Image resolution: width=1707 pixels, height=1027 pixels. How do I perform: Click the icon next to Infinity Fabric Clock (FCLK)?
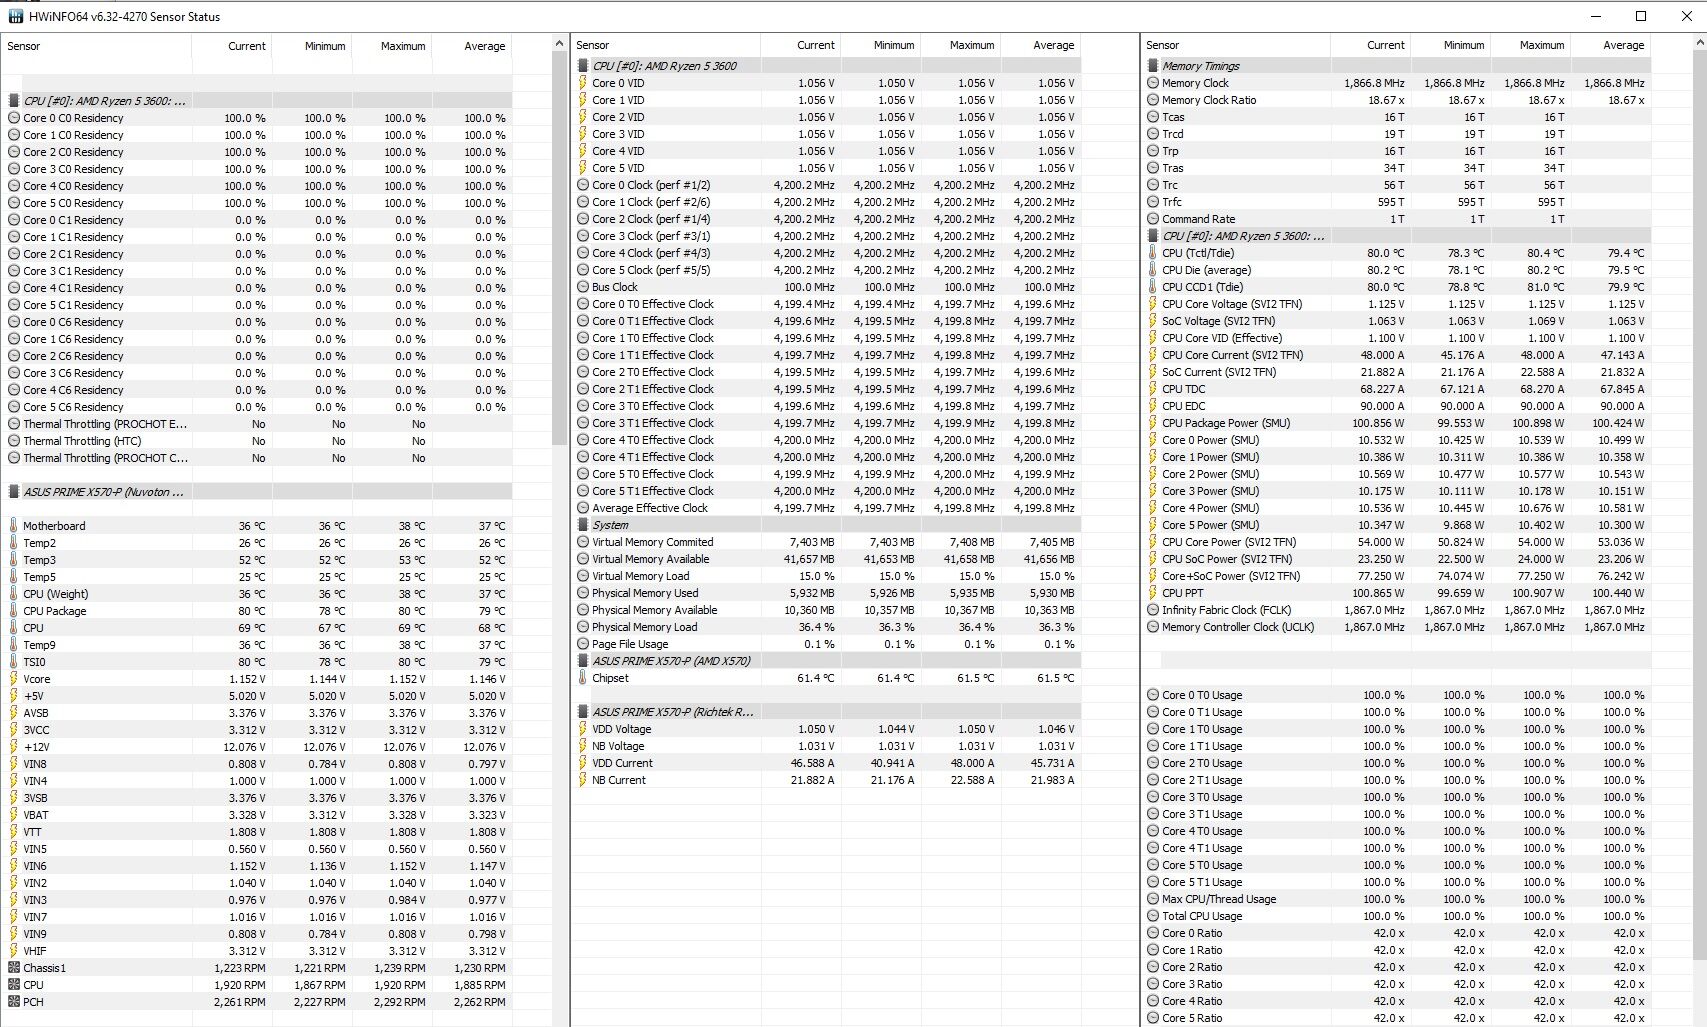[x=1153, y=610]
